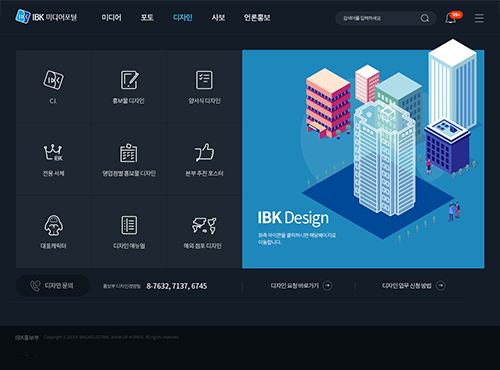Viewport: 500px width, 370px height.
Task: Click the footer copyright notice
Action: (111, 337)
